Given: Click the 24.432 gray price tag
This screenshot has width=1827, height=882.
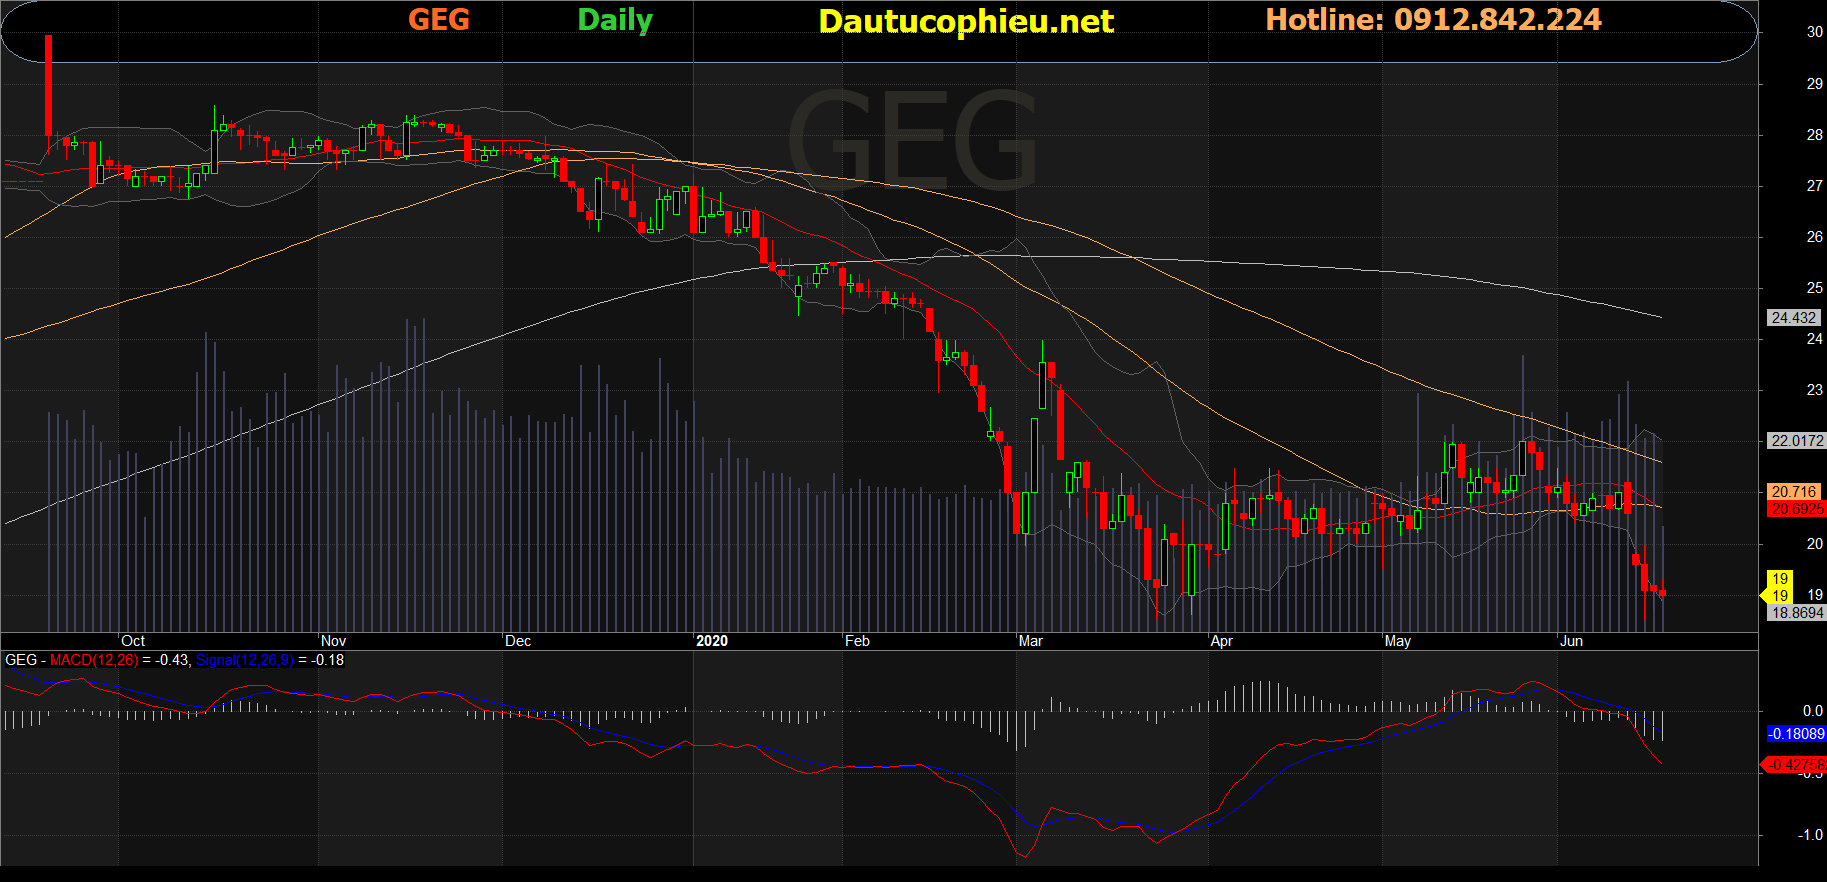Looking at the screenshot, I should (1793, 318).
